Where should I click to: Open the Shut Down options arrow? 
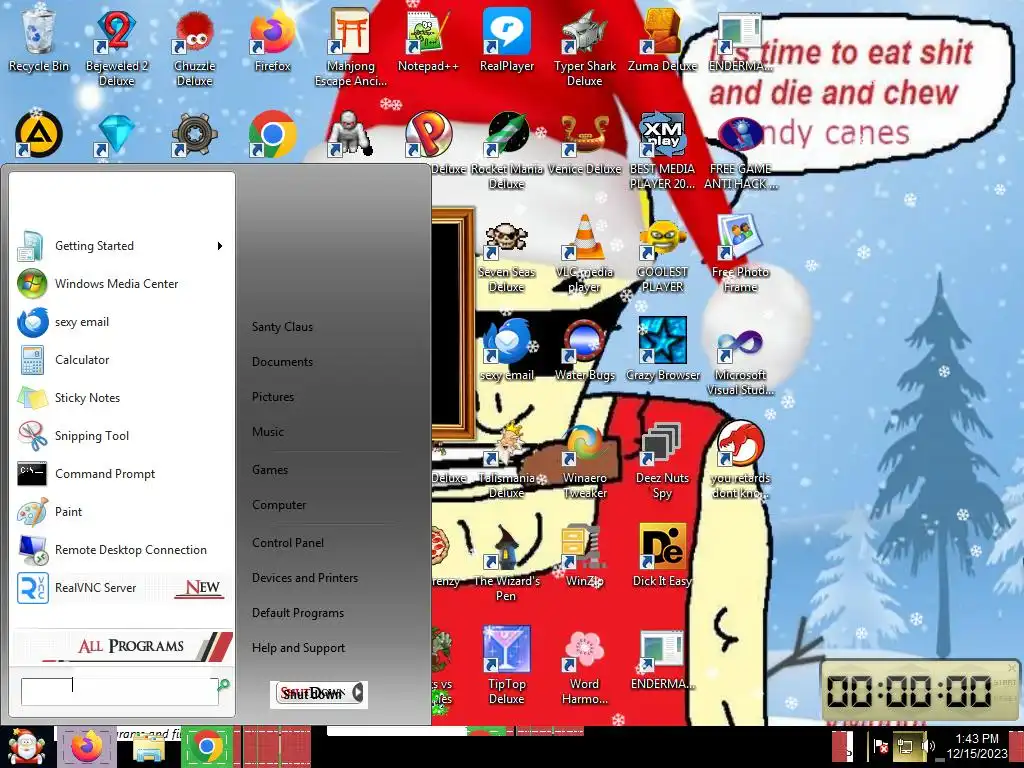coord(358,692)
